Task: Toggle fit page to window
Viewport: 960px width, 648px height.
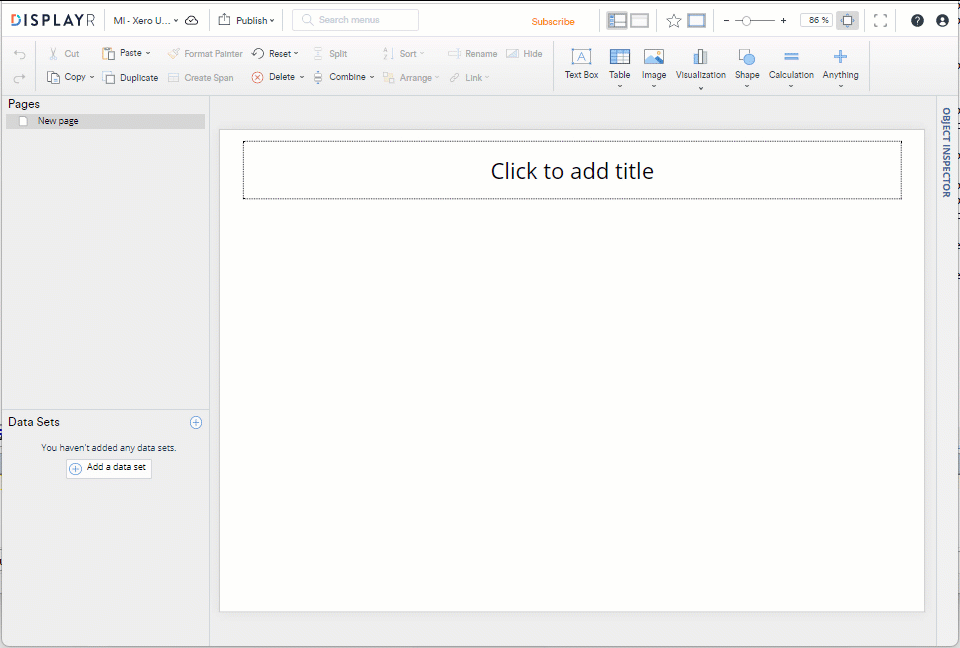Action: [847, 20]
